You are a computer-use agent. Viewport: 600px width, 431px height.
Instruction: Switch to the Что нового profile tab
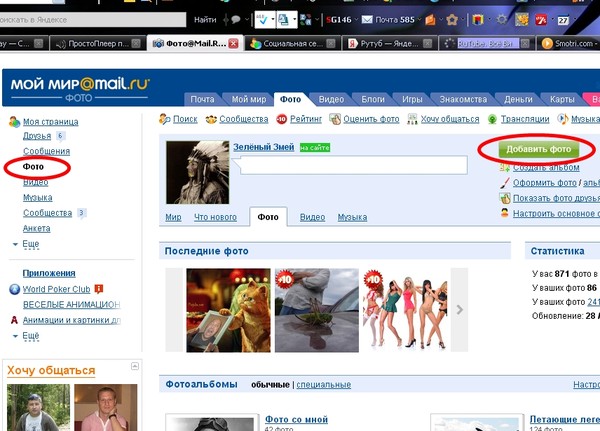click(x=215, y=217)
